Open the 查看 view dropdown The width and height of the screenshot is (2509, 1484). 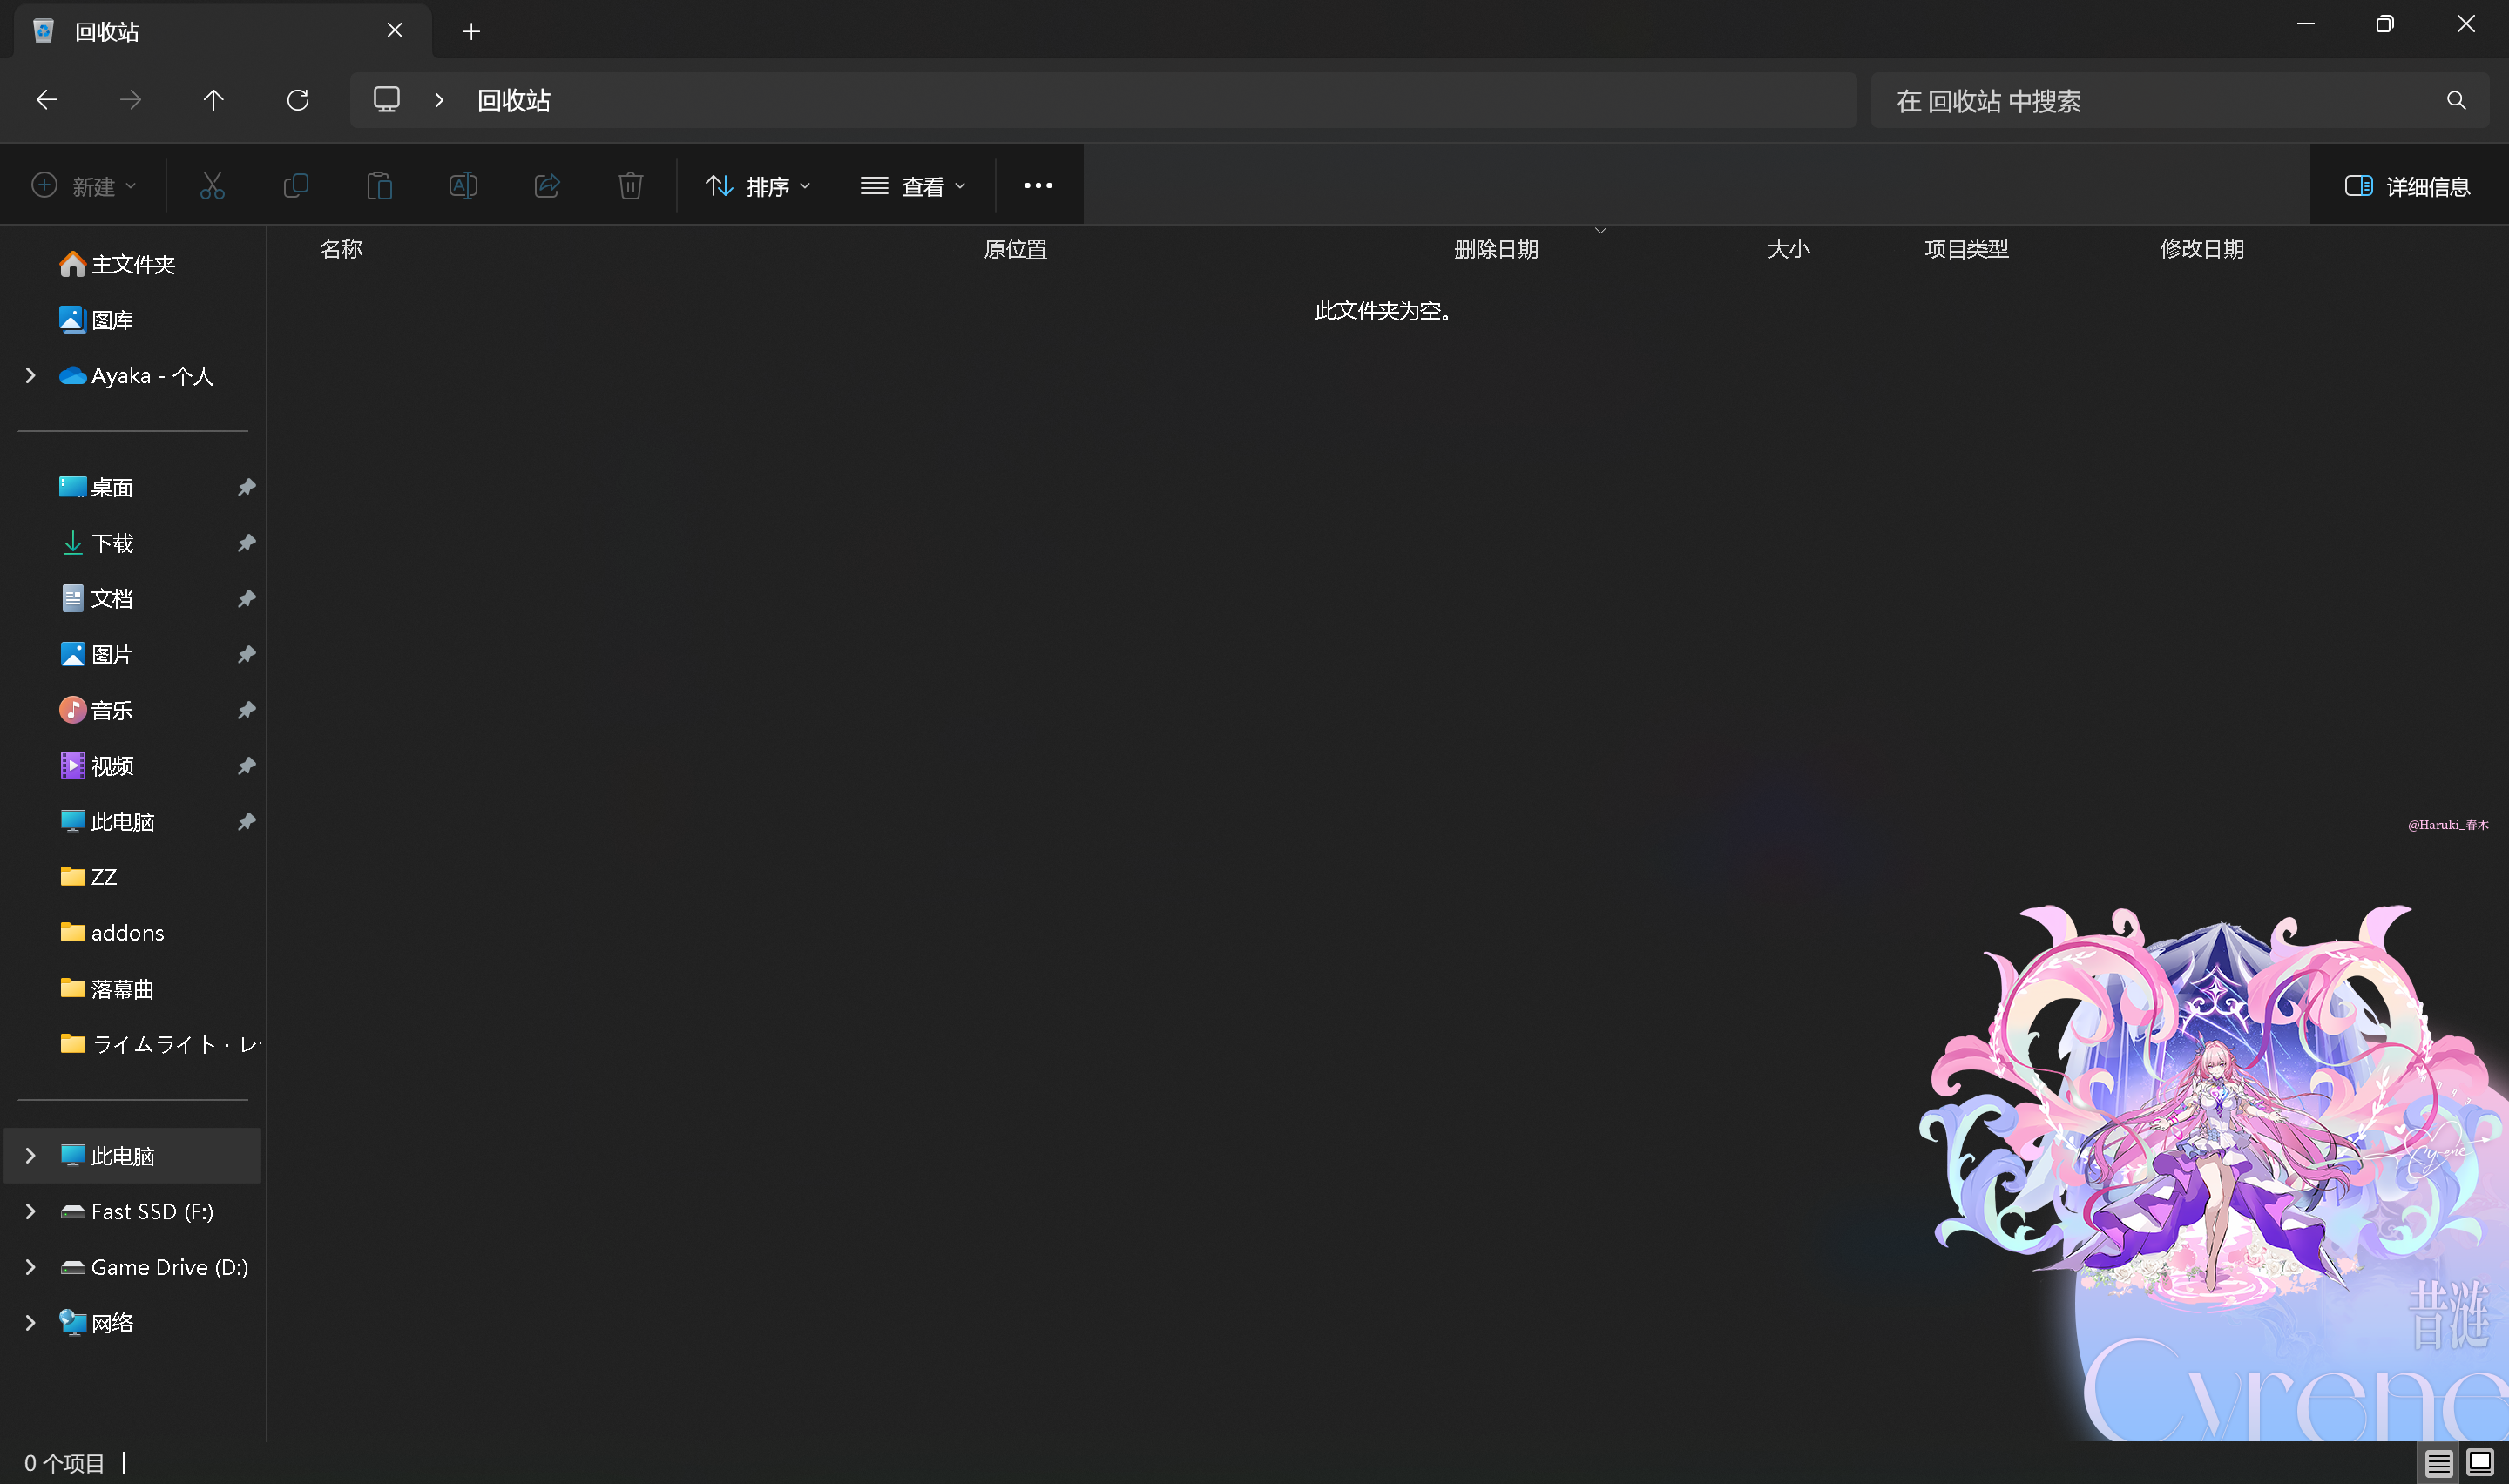[x=913, y=186]
